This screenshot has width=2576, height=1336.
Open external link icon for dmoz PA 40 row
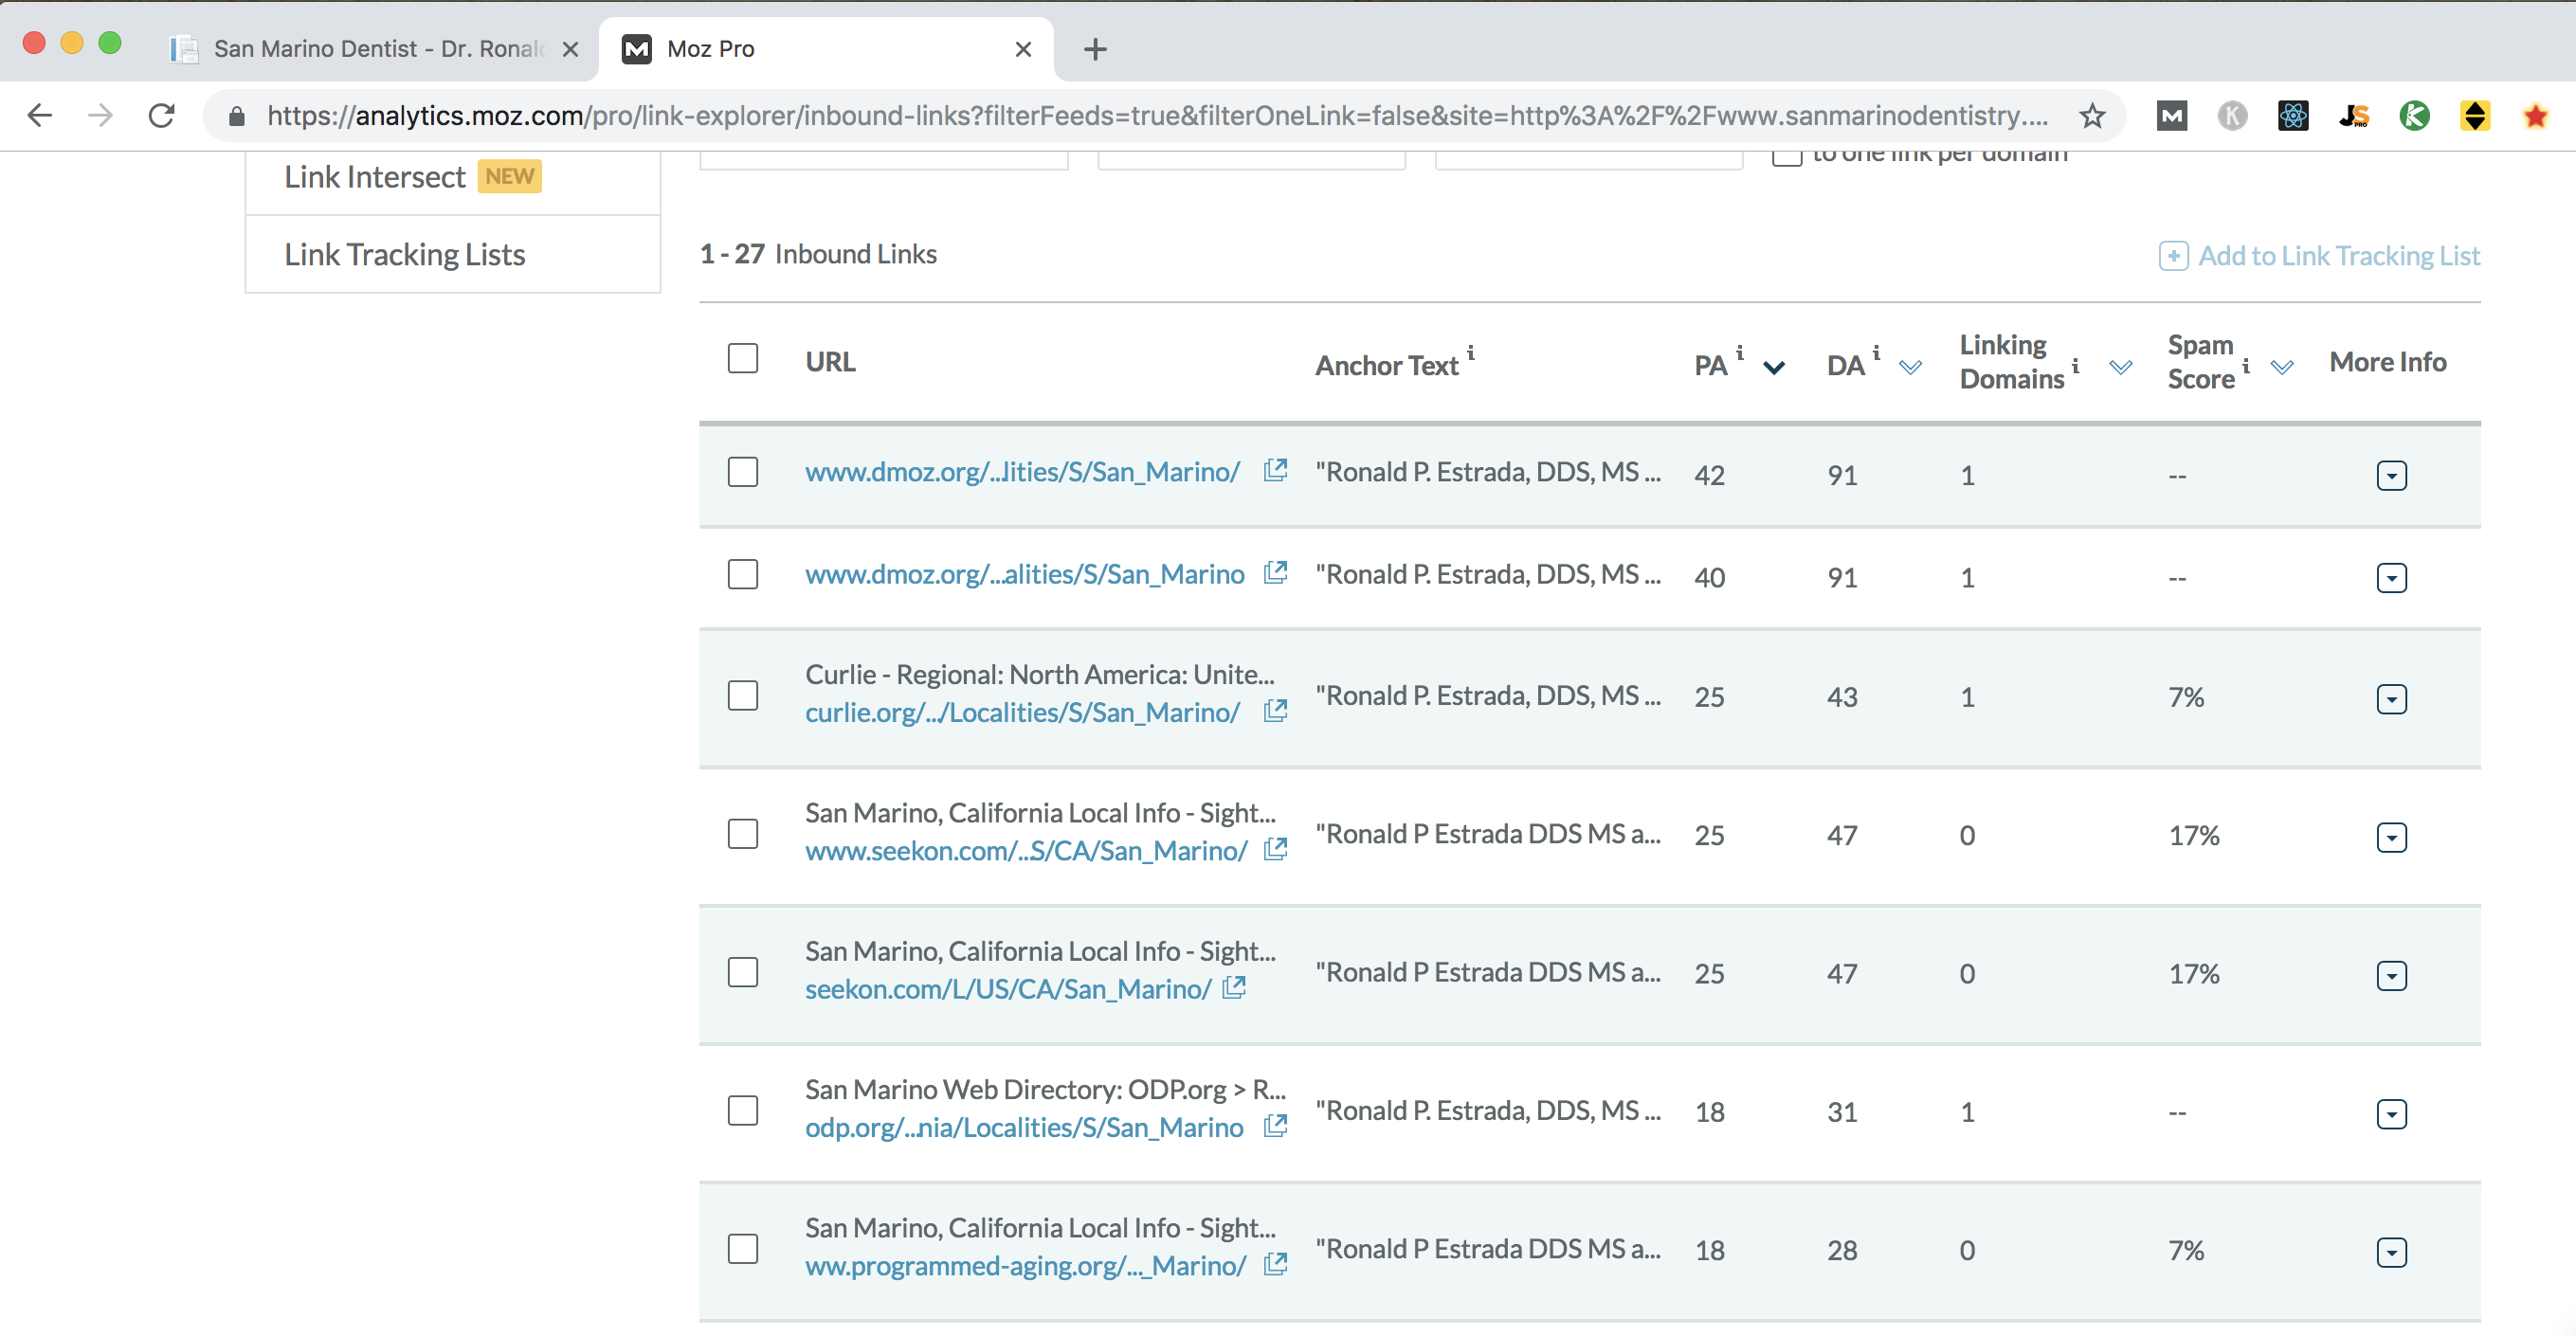tap(1275, 572)
